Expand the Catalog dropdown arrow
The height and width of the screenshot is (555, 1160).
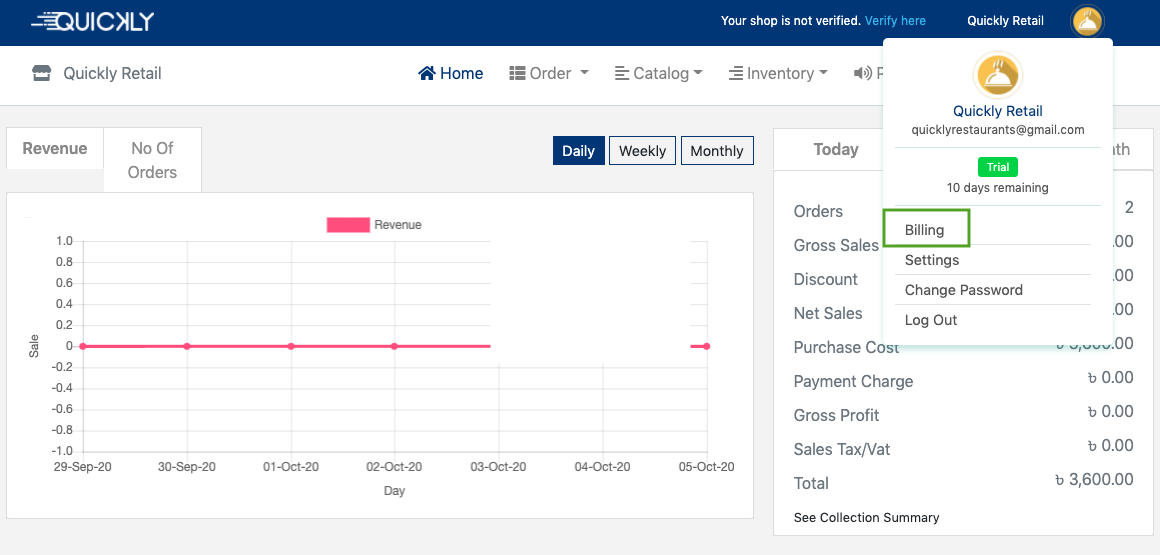coord(698,73)
